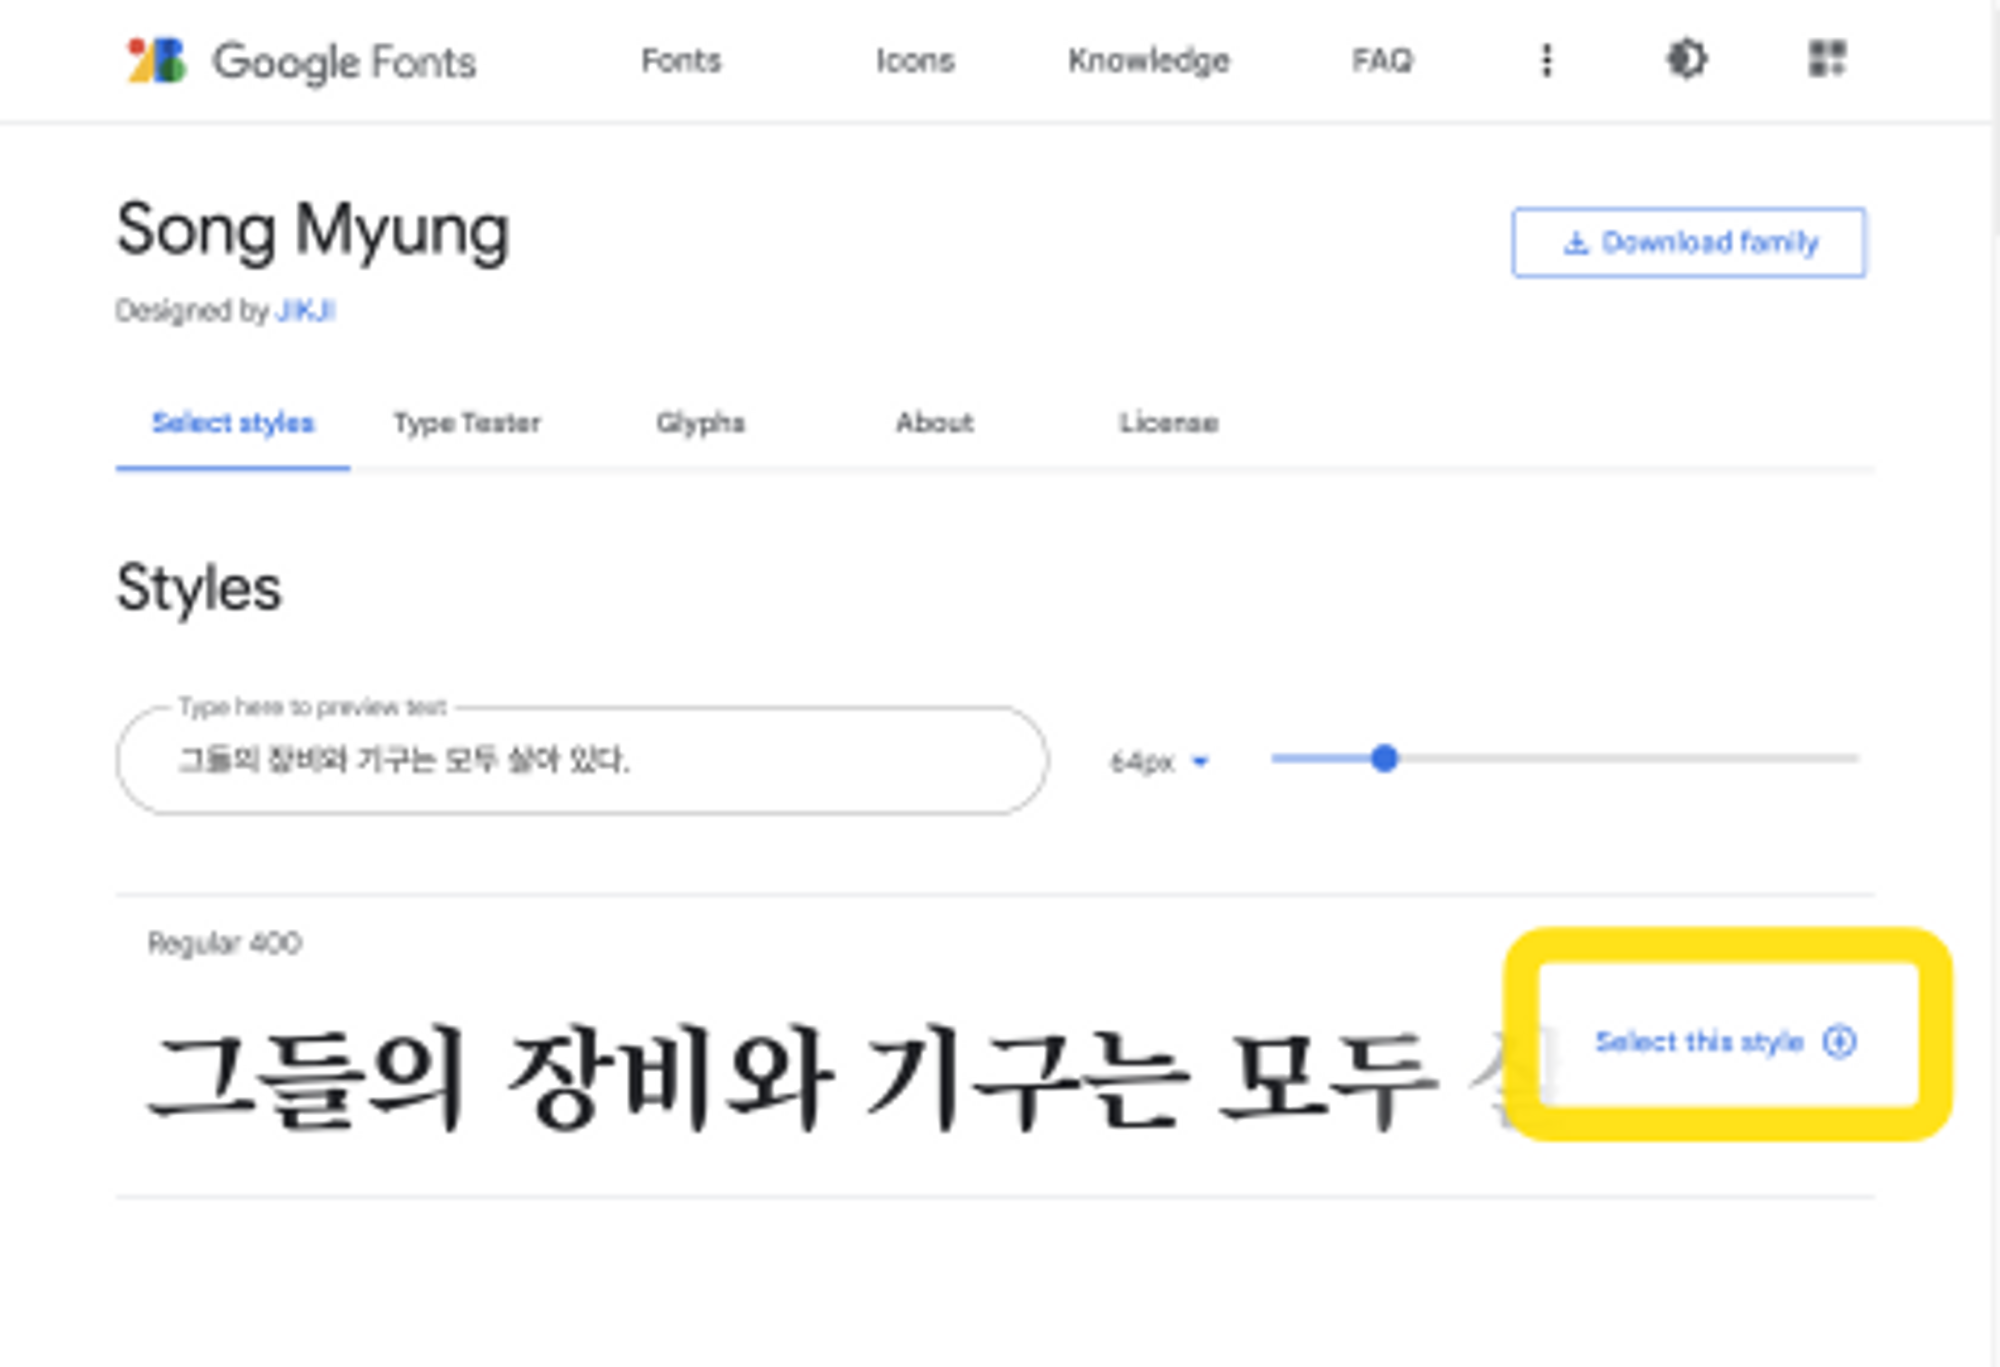Open the Icons navigation item
Screen dimensions: 2000x1367
tap(915, 61)
